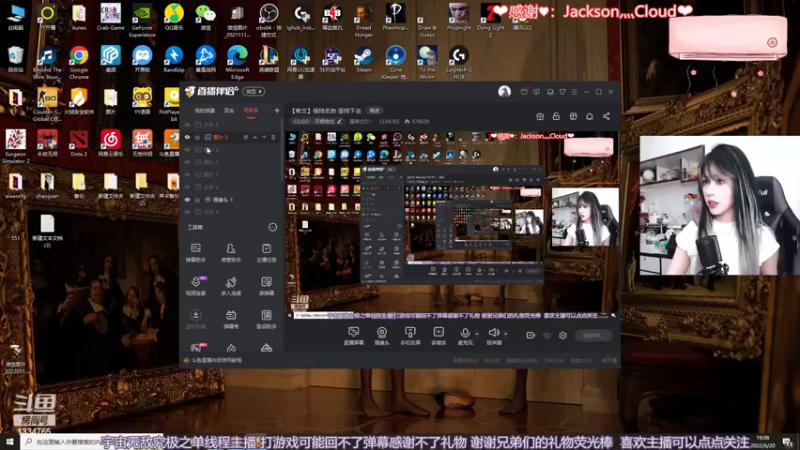Toggle lock on source 图片 5
Image resolution: width=800 pixels, height=450 pixels.
197,137
